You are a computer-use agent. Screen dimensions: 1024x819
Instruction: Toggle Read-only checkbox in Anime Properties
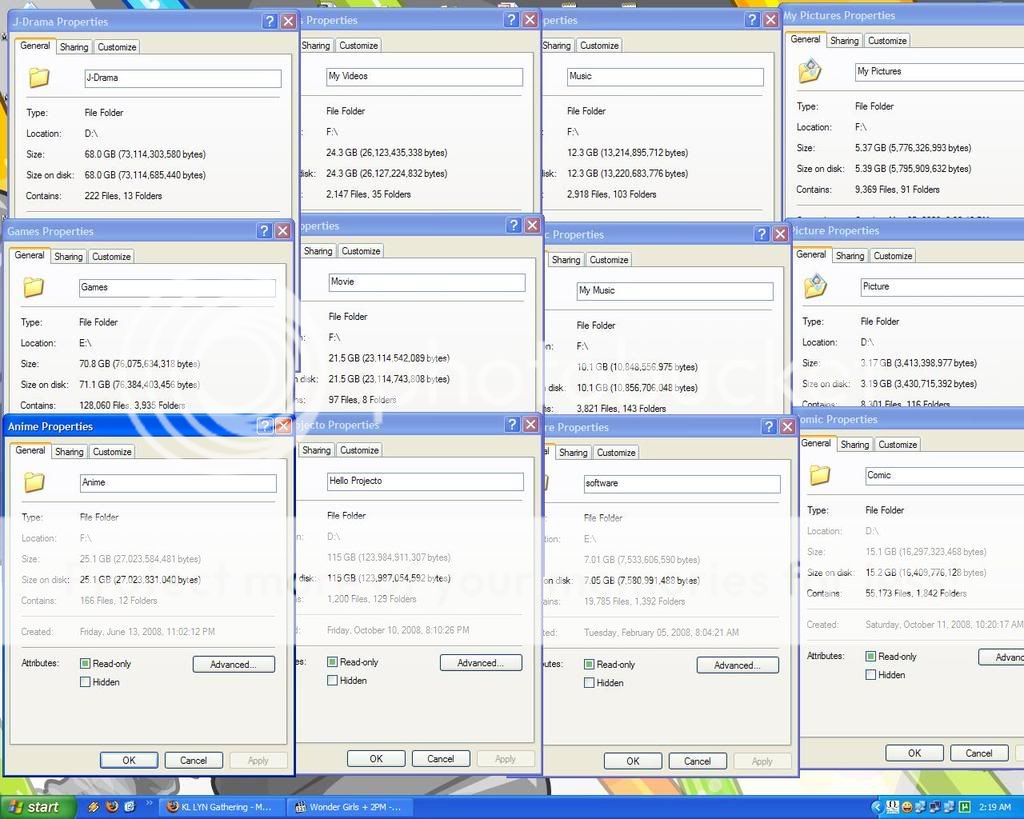click(x=85, y=664)
